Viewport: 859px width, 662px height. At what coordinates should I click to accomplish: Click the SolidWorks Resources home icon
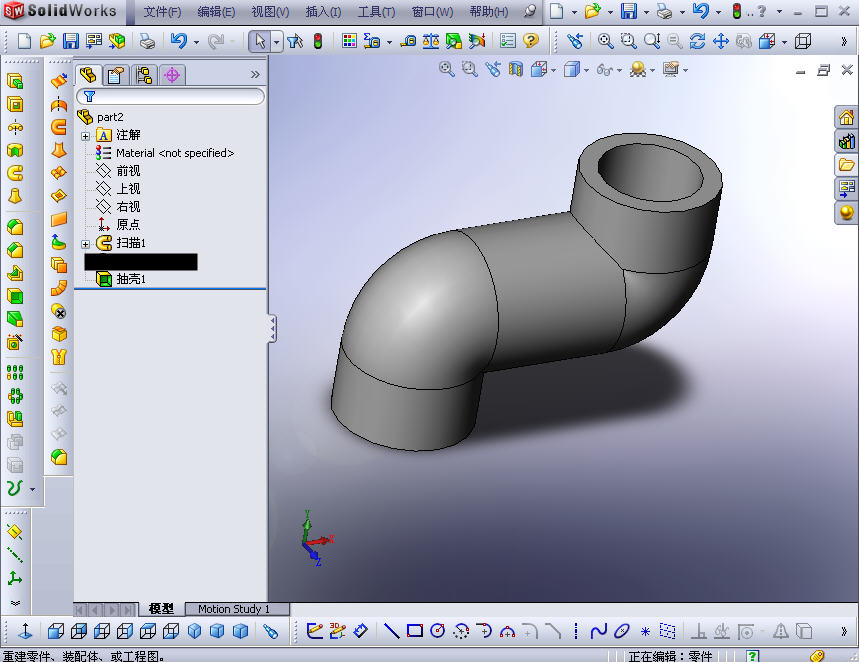[x=846, y=117]
